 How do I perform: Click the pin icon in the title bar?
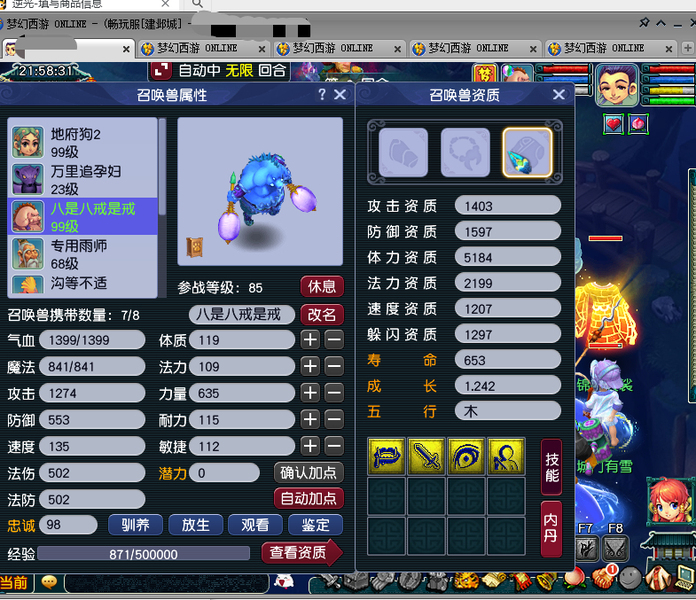click(x=644, y=23)
